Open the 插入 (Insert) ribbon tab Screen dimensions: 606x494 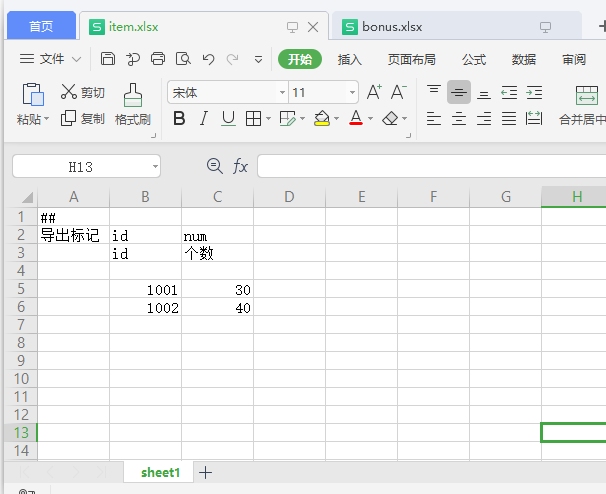pyautogui.click(x=350, y=59)
